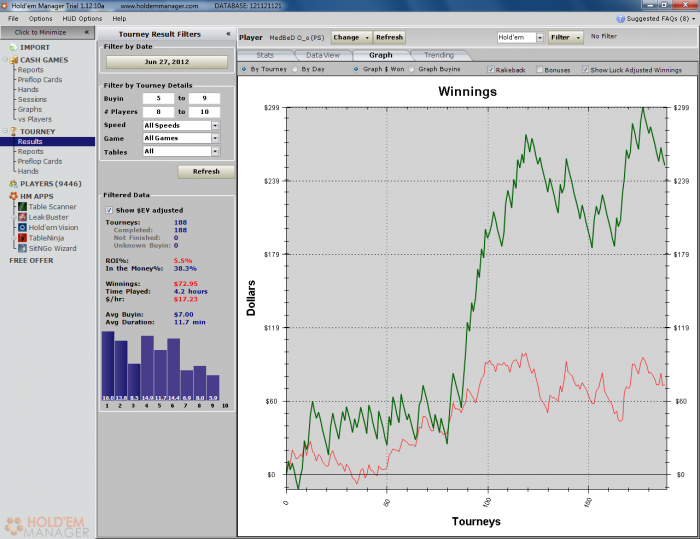The image size is (700, 539).
Task: Click first-place finish histogram bar
Action: [x=108, y=366]
